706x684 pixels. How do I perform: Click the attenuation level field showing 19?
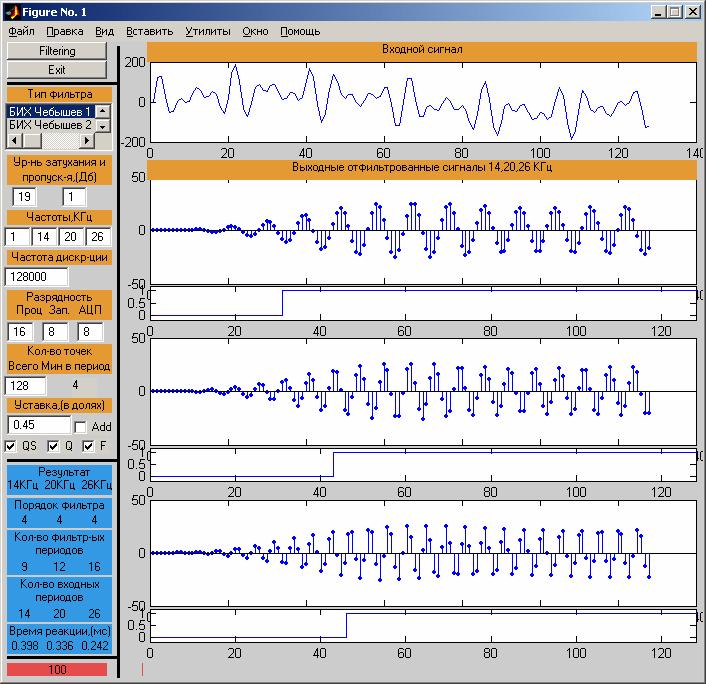(x=24, y=196)
